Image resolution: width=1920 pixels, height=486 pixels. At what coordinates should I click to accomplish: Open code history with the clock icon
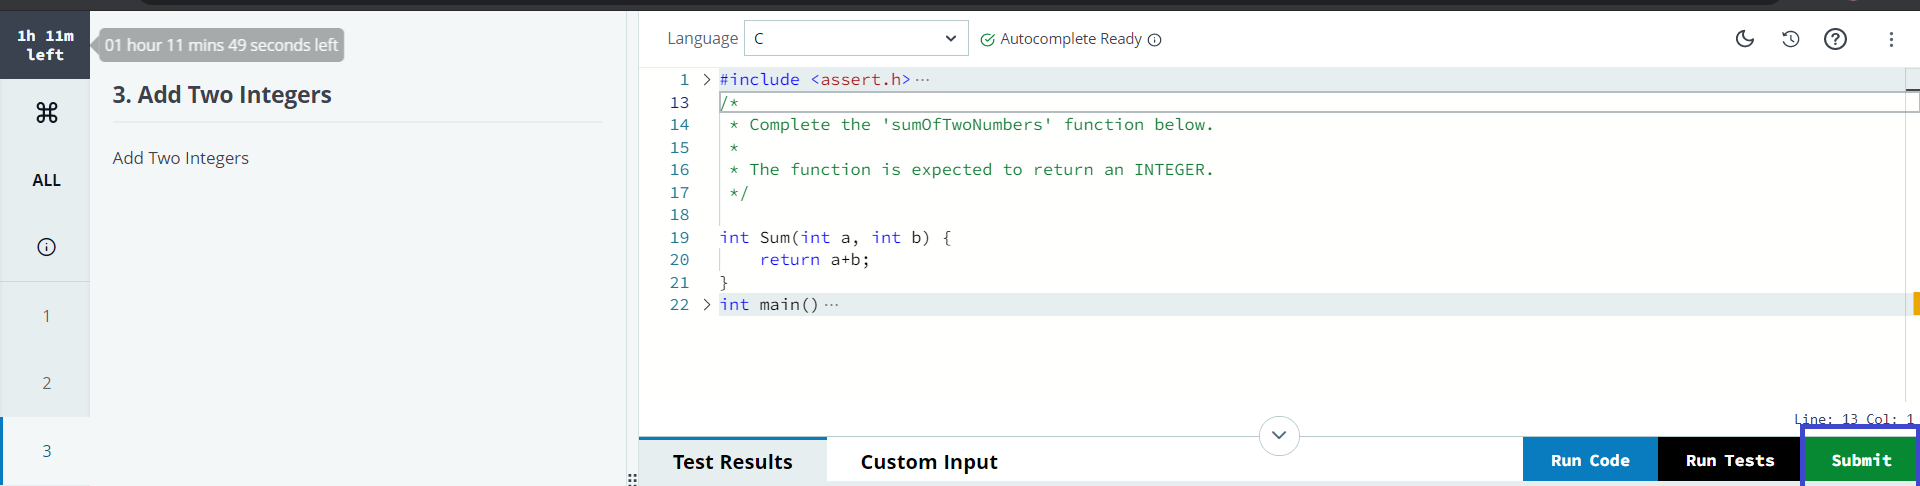[1790, 39]
